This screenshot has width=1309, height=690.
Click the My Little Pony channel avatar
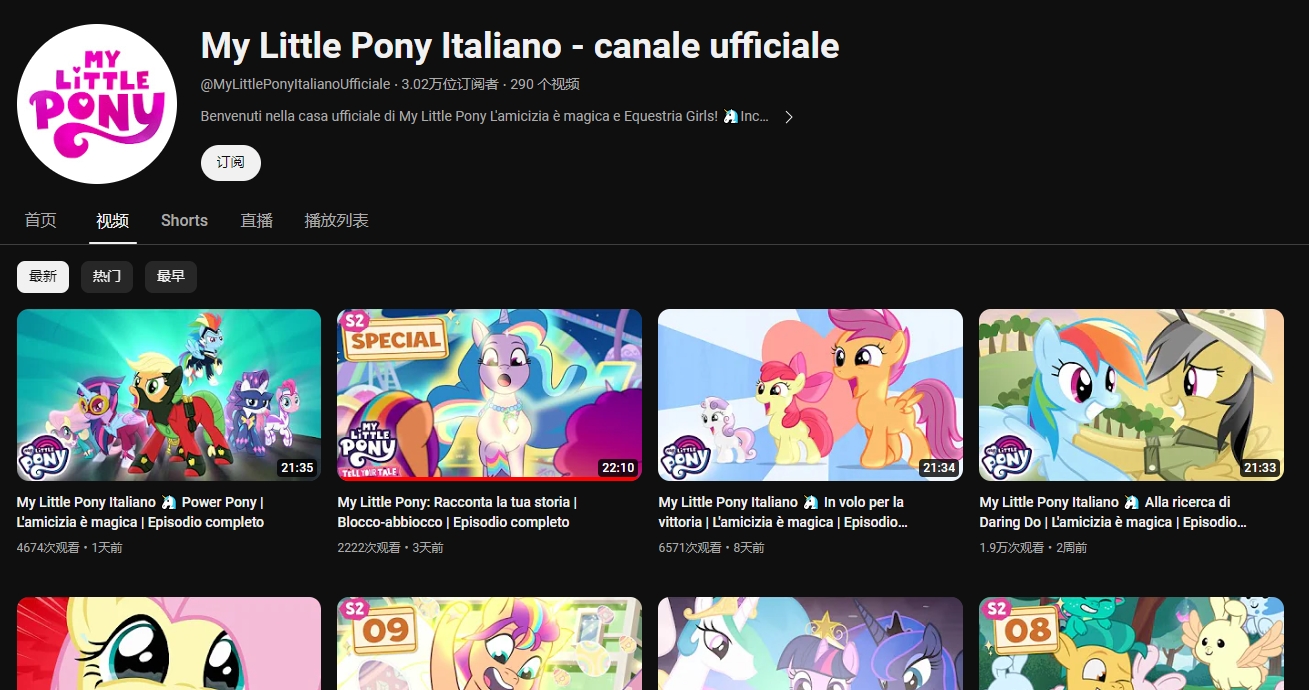point(97,104)
